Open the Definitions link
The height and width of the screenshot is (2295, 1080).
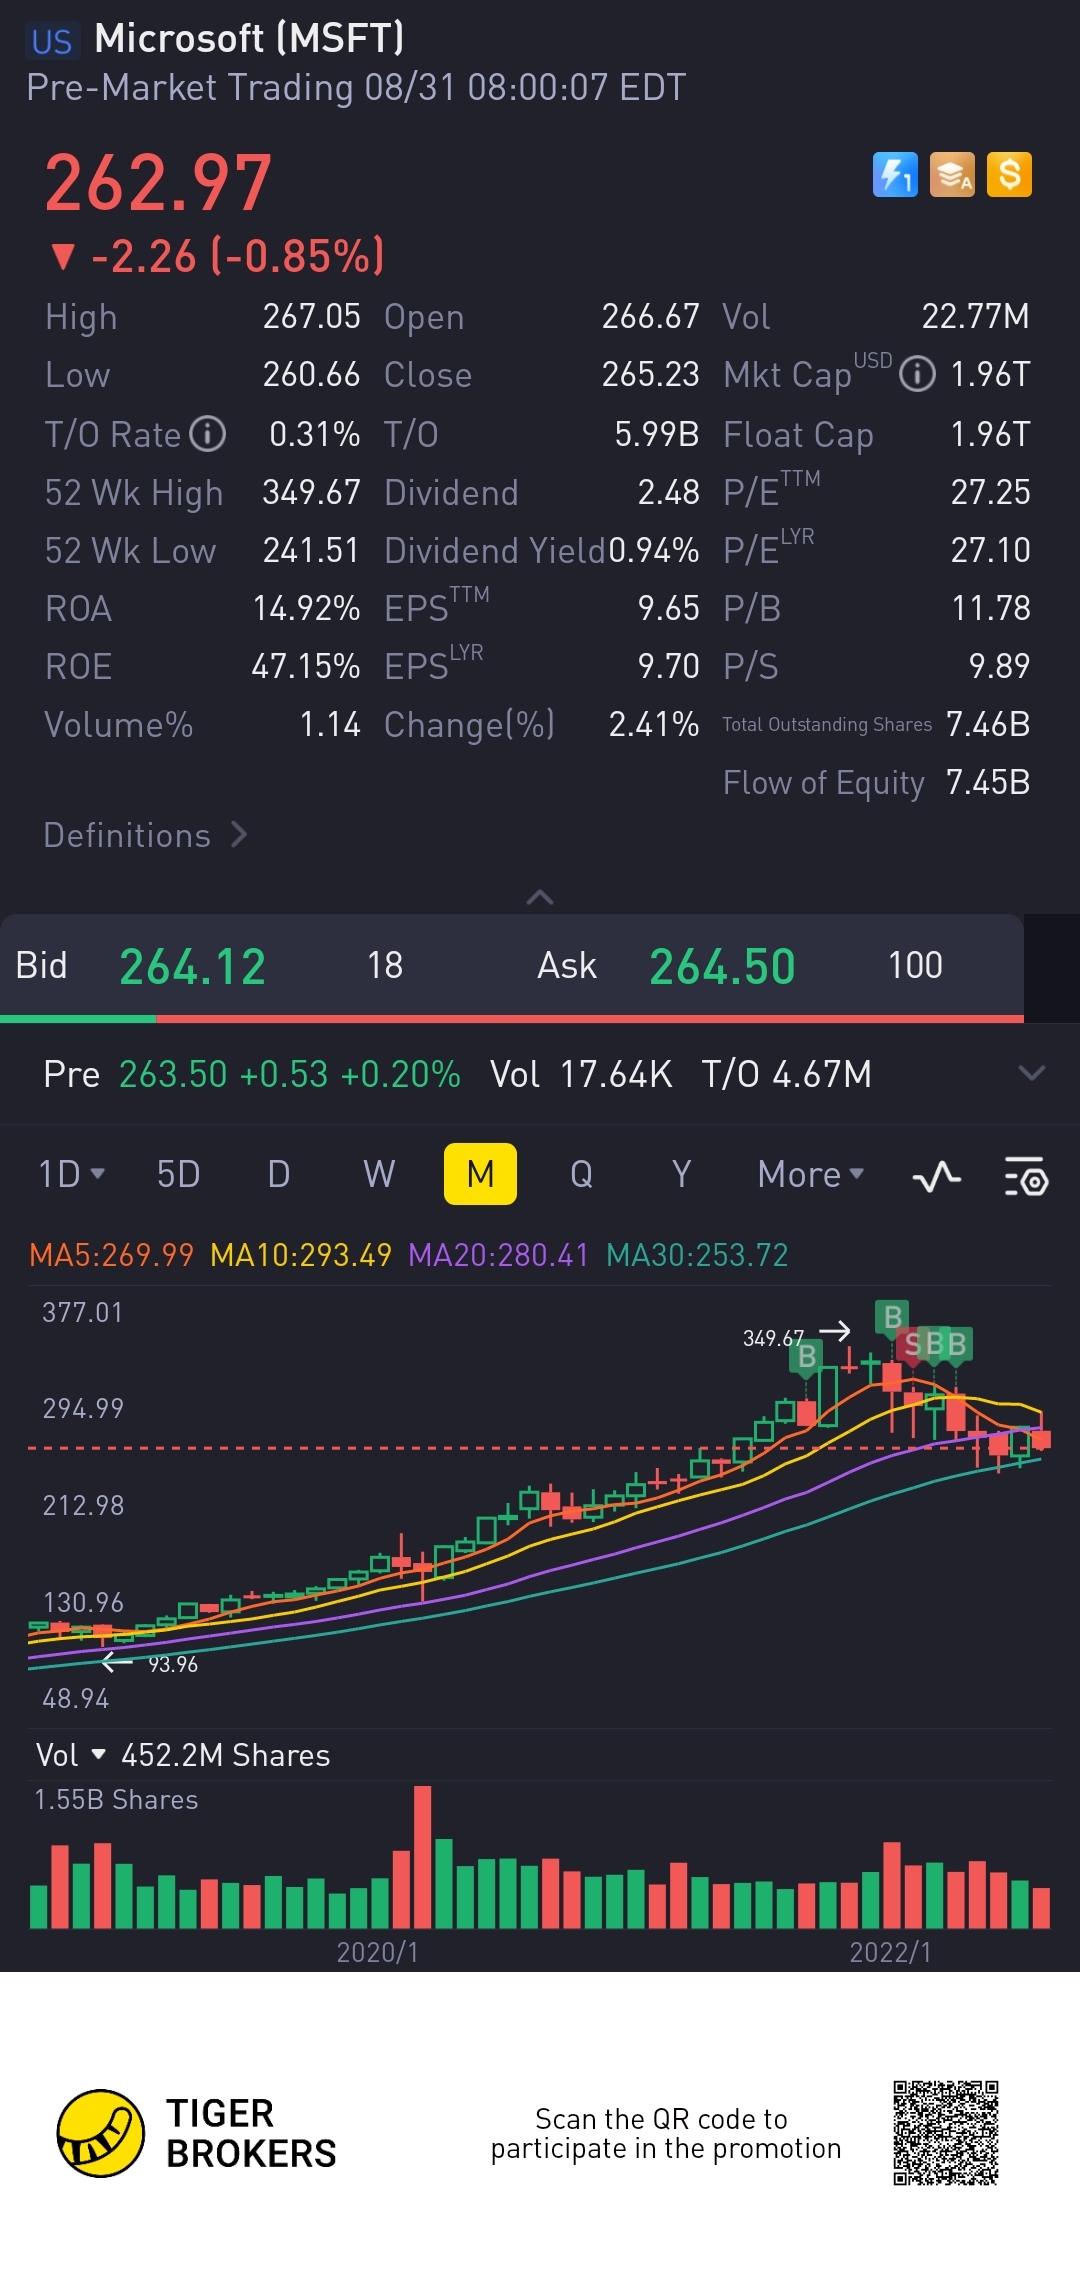pyautogui.click(x=145, y=835)
